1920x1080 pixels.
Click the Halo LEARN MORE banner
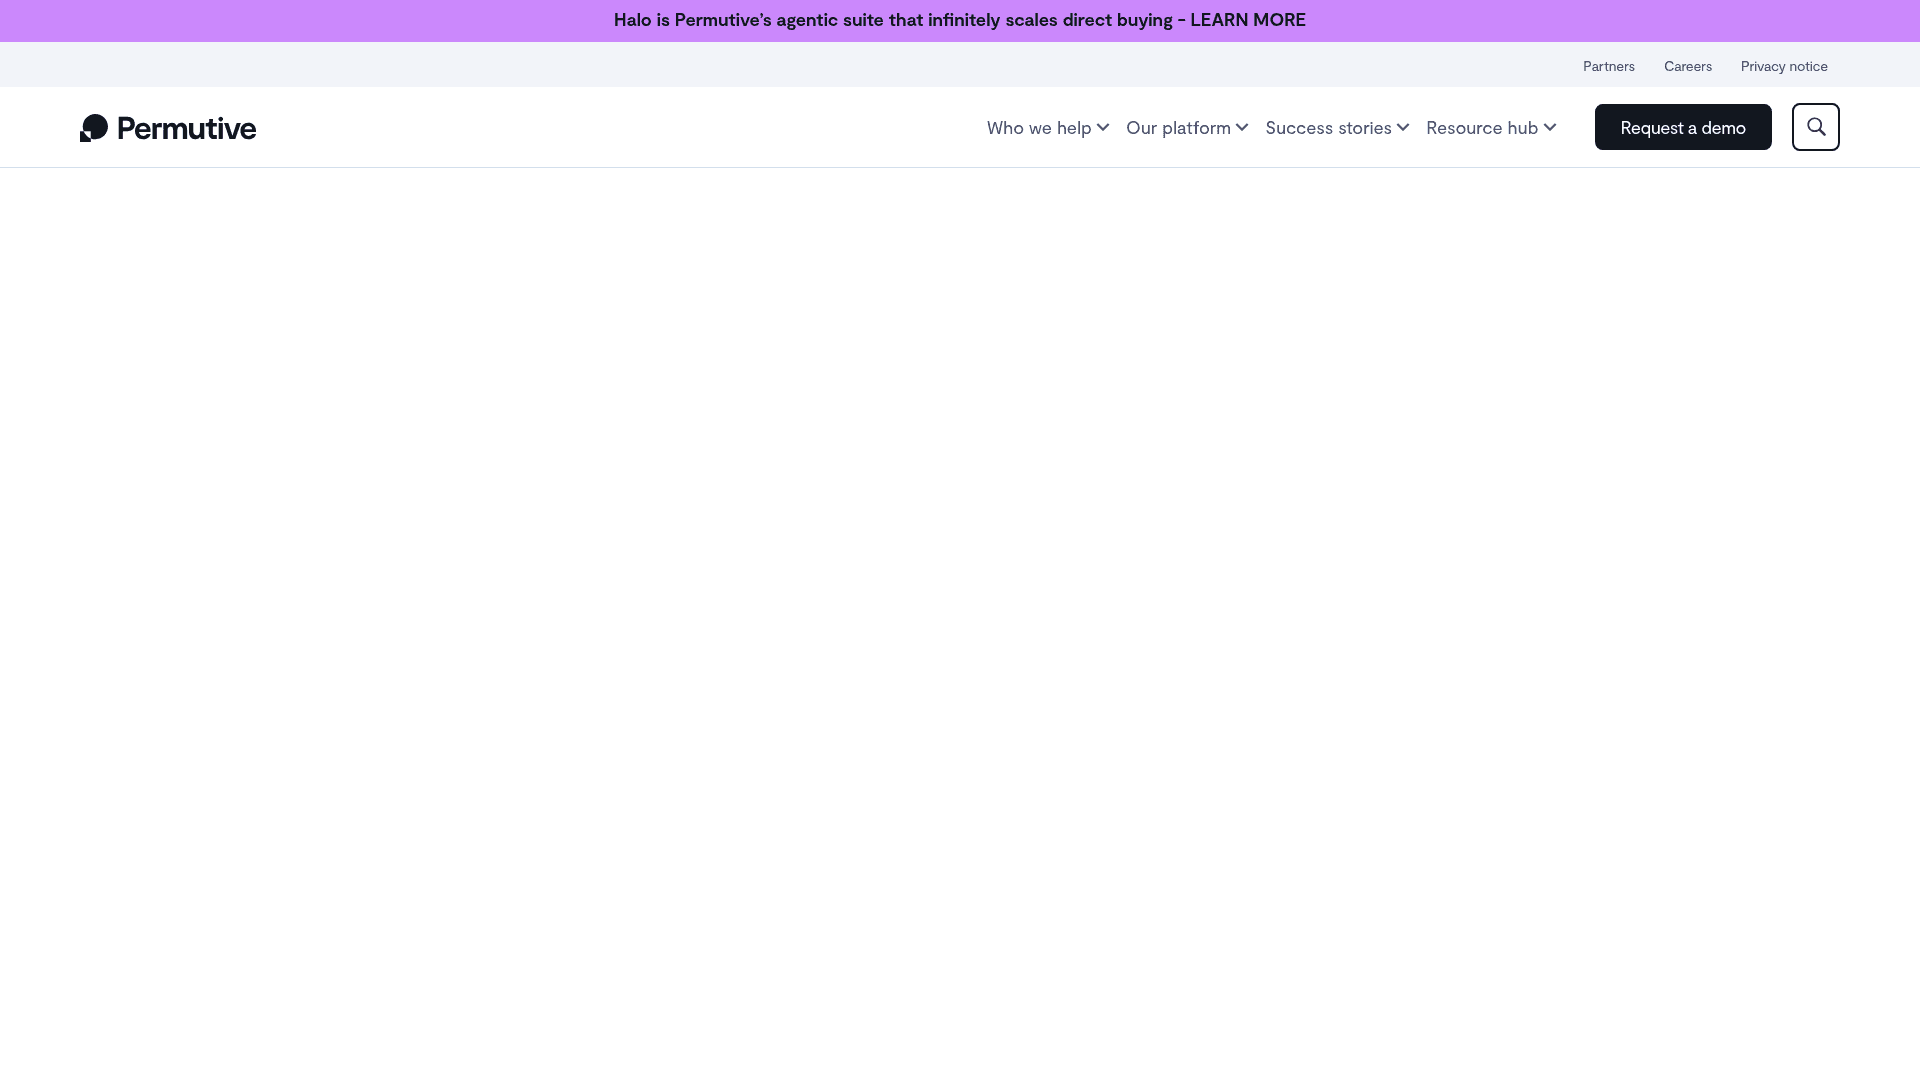960,20
